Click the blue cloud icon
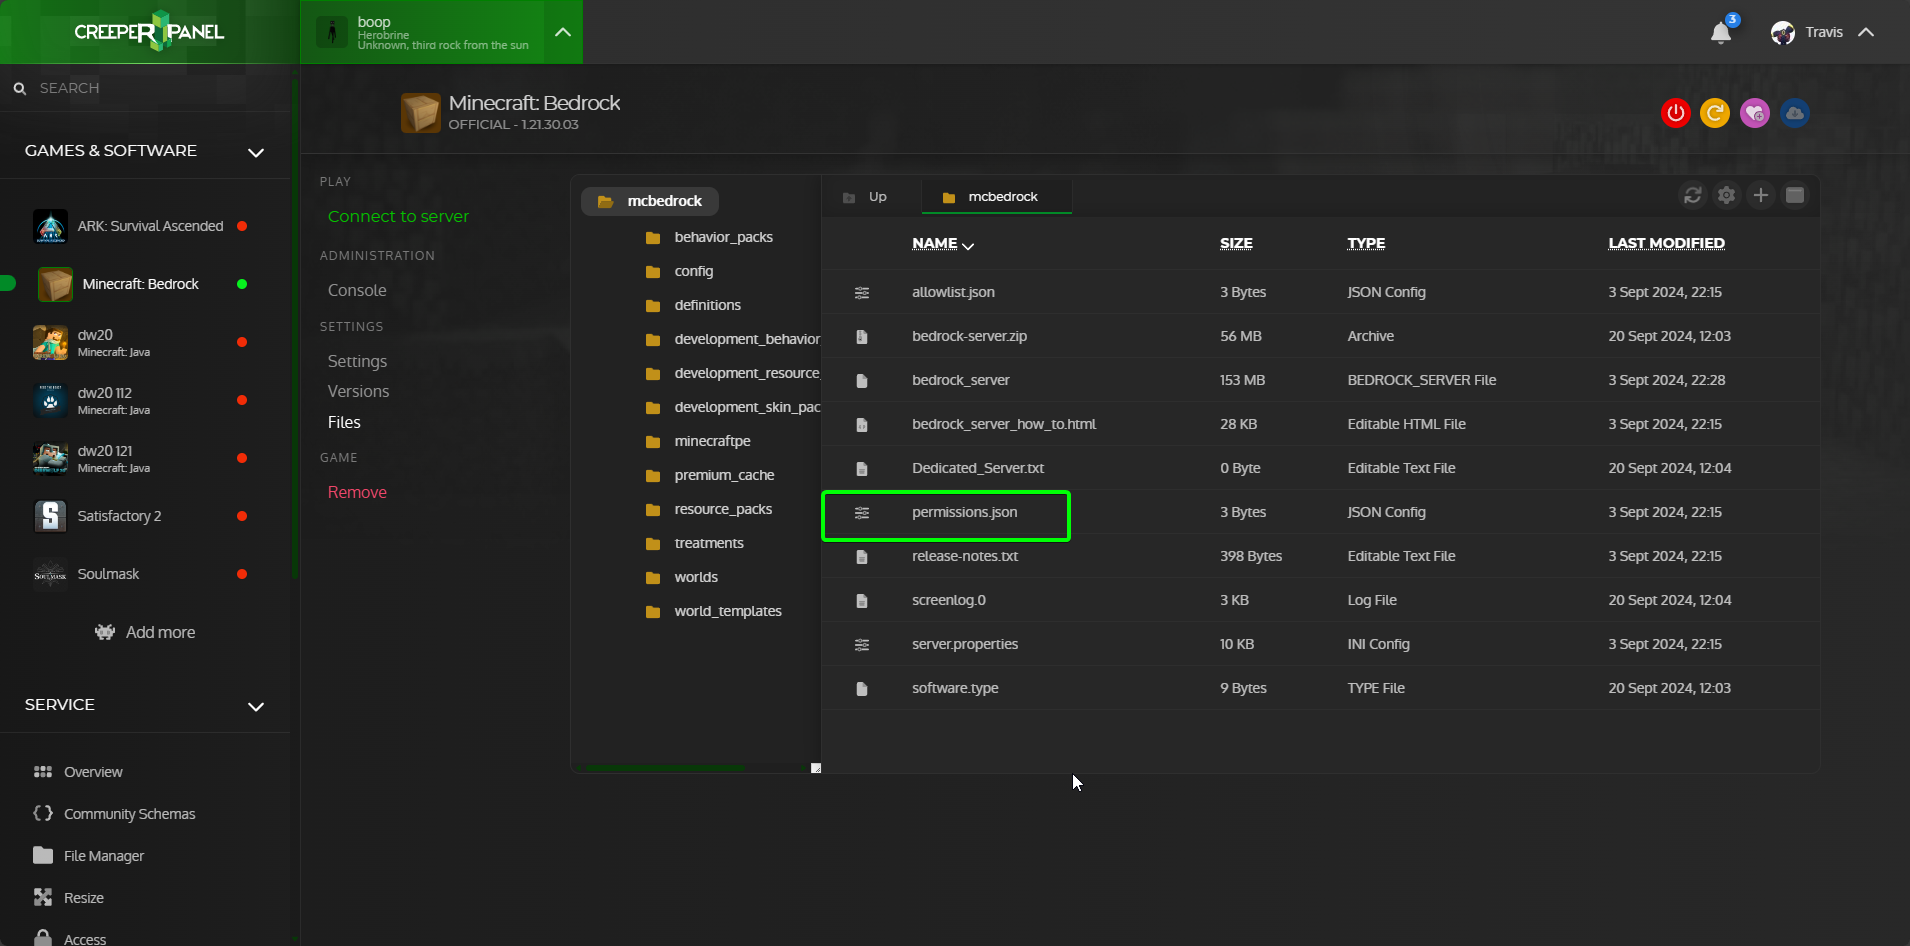Screen dimensions: 1910x946 pyautogui.click(x=1795, y=113)
